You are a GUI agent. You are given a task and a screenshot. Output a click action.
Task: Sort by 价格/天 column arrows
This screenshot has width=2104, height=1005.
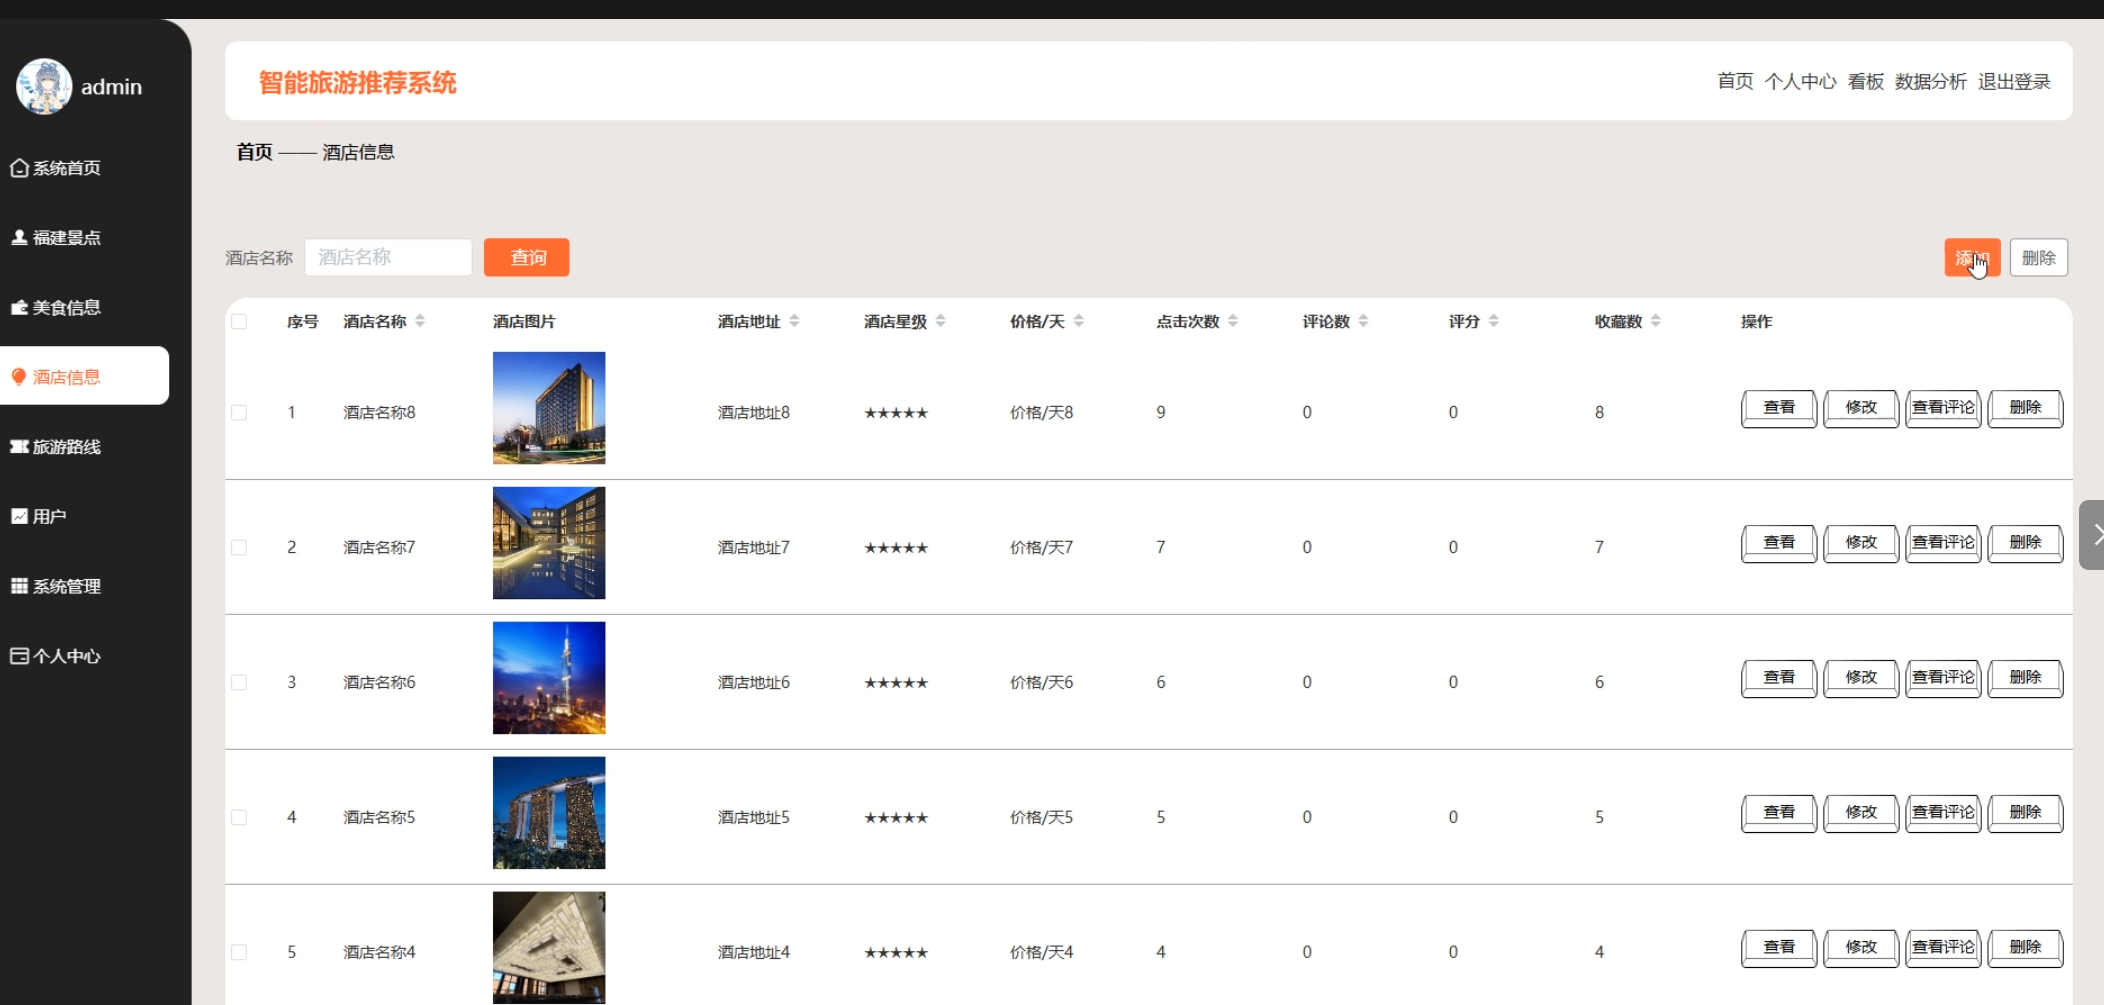(x=1078, y=321)
